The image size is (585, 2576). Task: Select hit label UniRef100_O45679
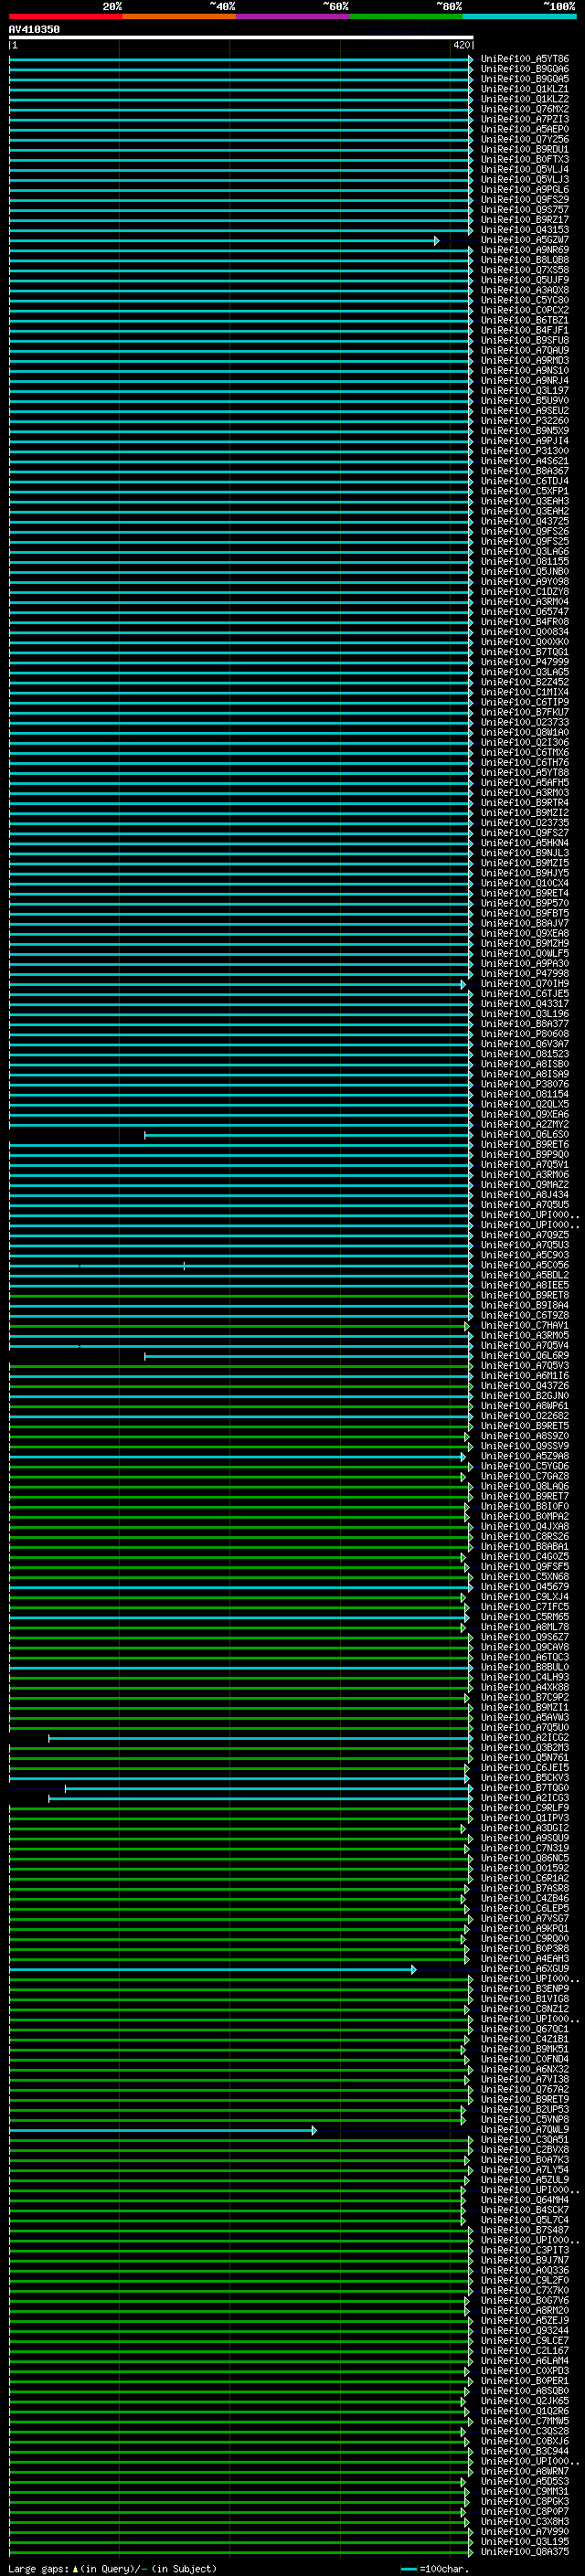525,1587
